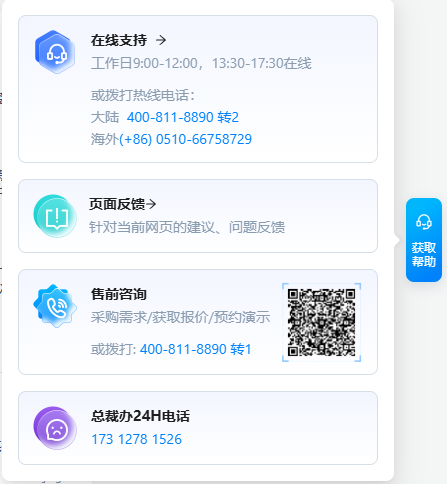Open the 页面反馈 page feedback link

[117, 204]
